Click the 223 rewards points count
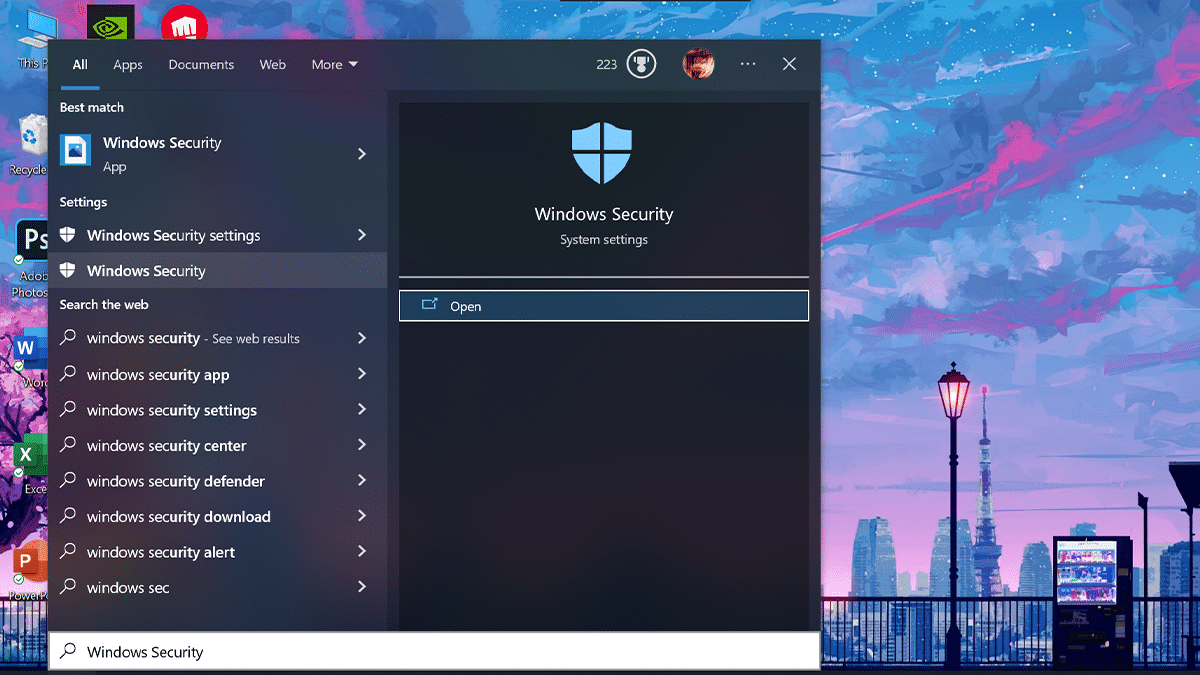Screen dimensions: 1200x675 pyautogui.click(x=607, y=64)
